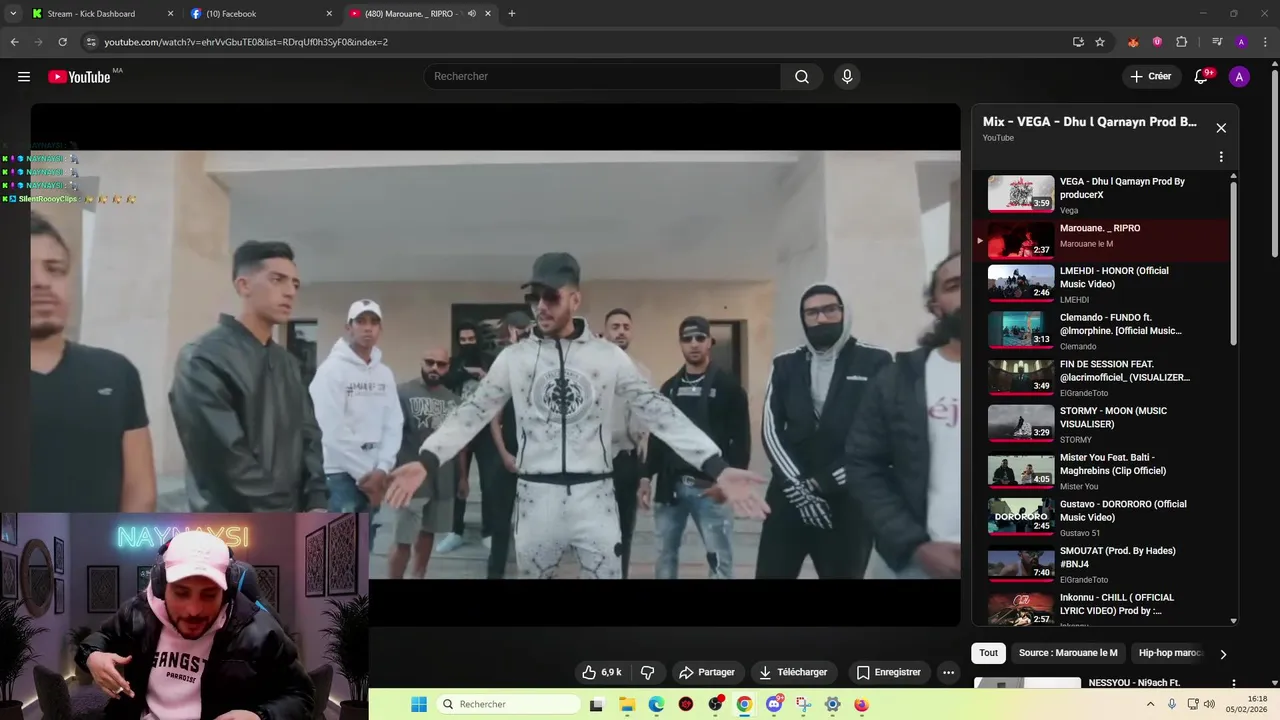Open Gustavo - DORORORO playlist video

point(1100,518)
